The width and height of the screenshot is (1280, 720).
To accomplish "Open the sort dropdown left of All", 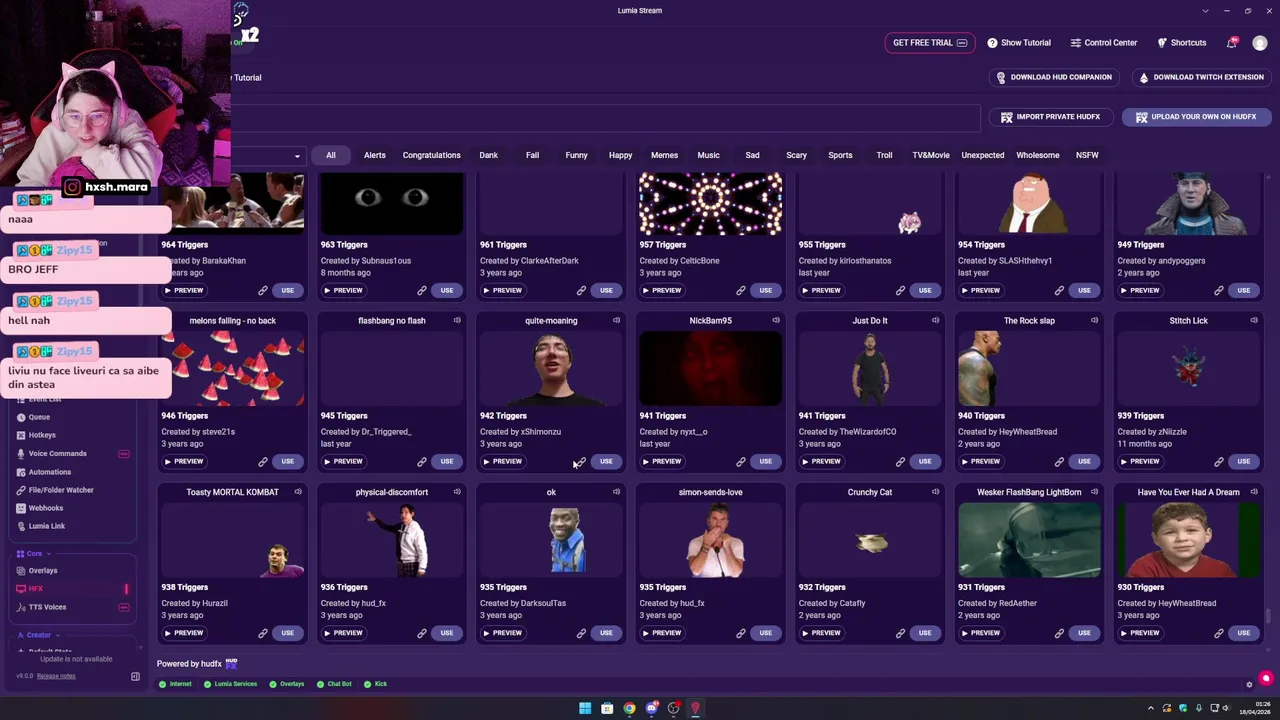I will (x=267, y=155).
